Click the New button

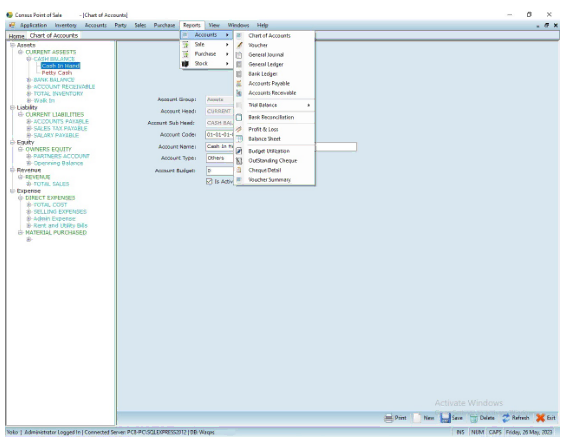(x=424, y=418)
